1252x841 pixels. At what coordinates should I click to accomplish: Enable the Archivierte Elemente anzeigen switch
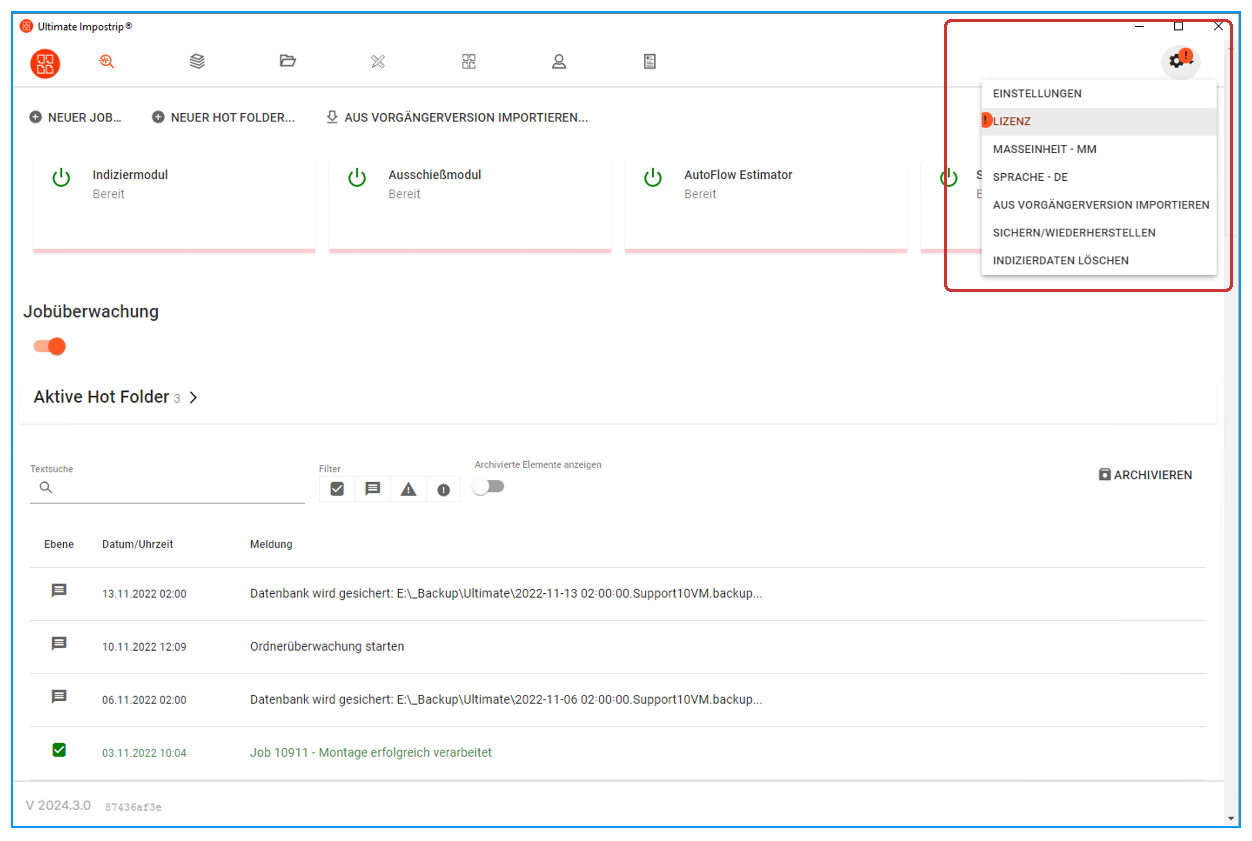488,487
